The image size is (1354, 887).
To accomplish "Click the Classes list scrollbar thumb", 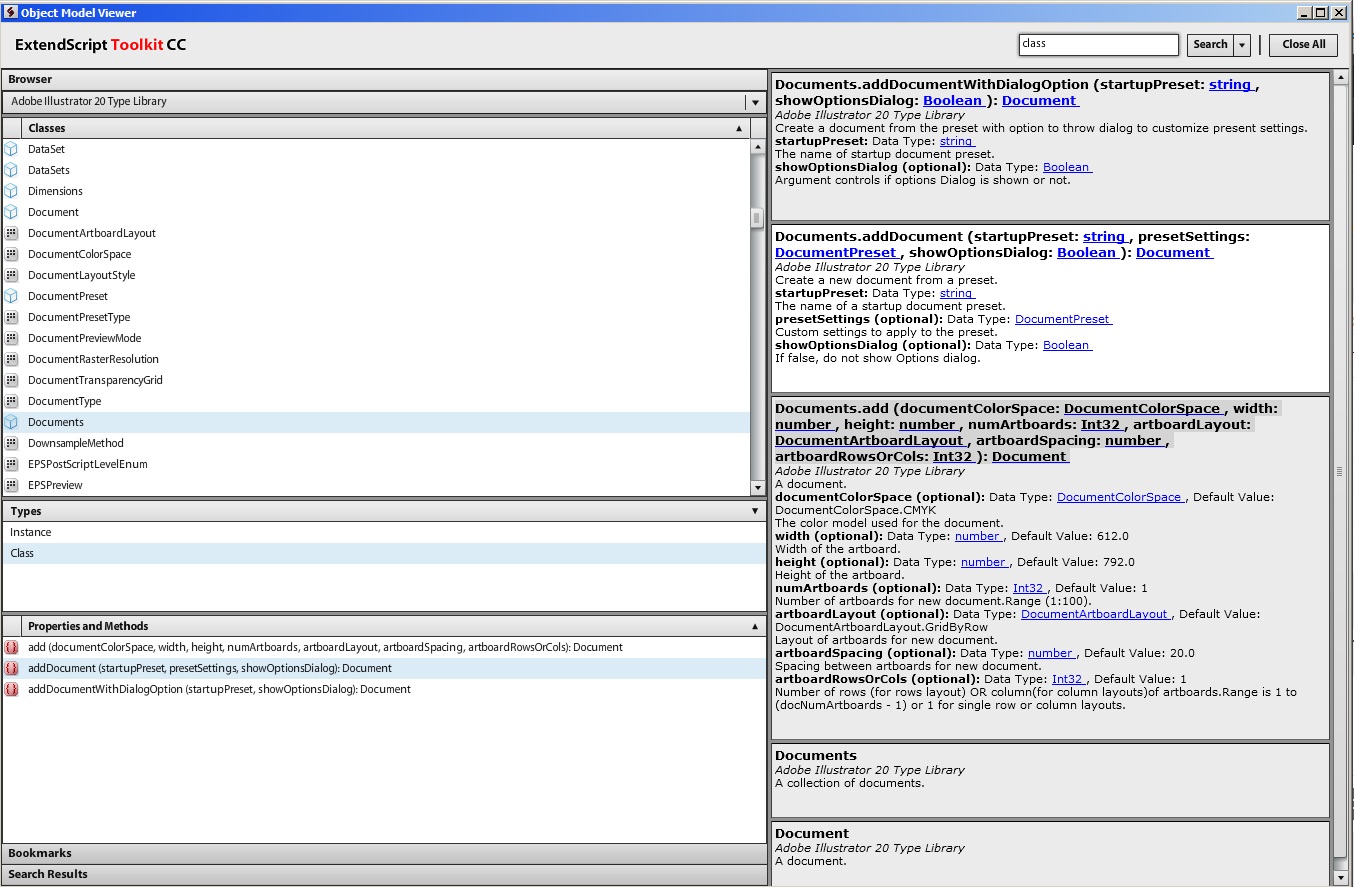I will point(757,218).
